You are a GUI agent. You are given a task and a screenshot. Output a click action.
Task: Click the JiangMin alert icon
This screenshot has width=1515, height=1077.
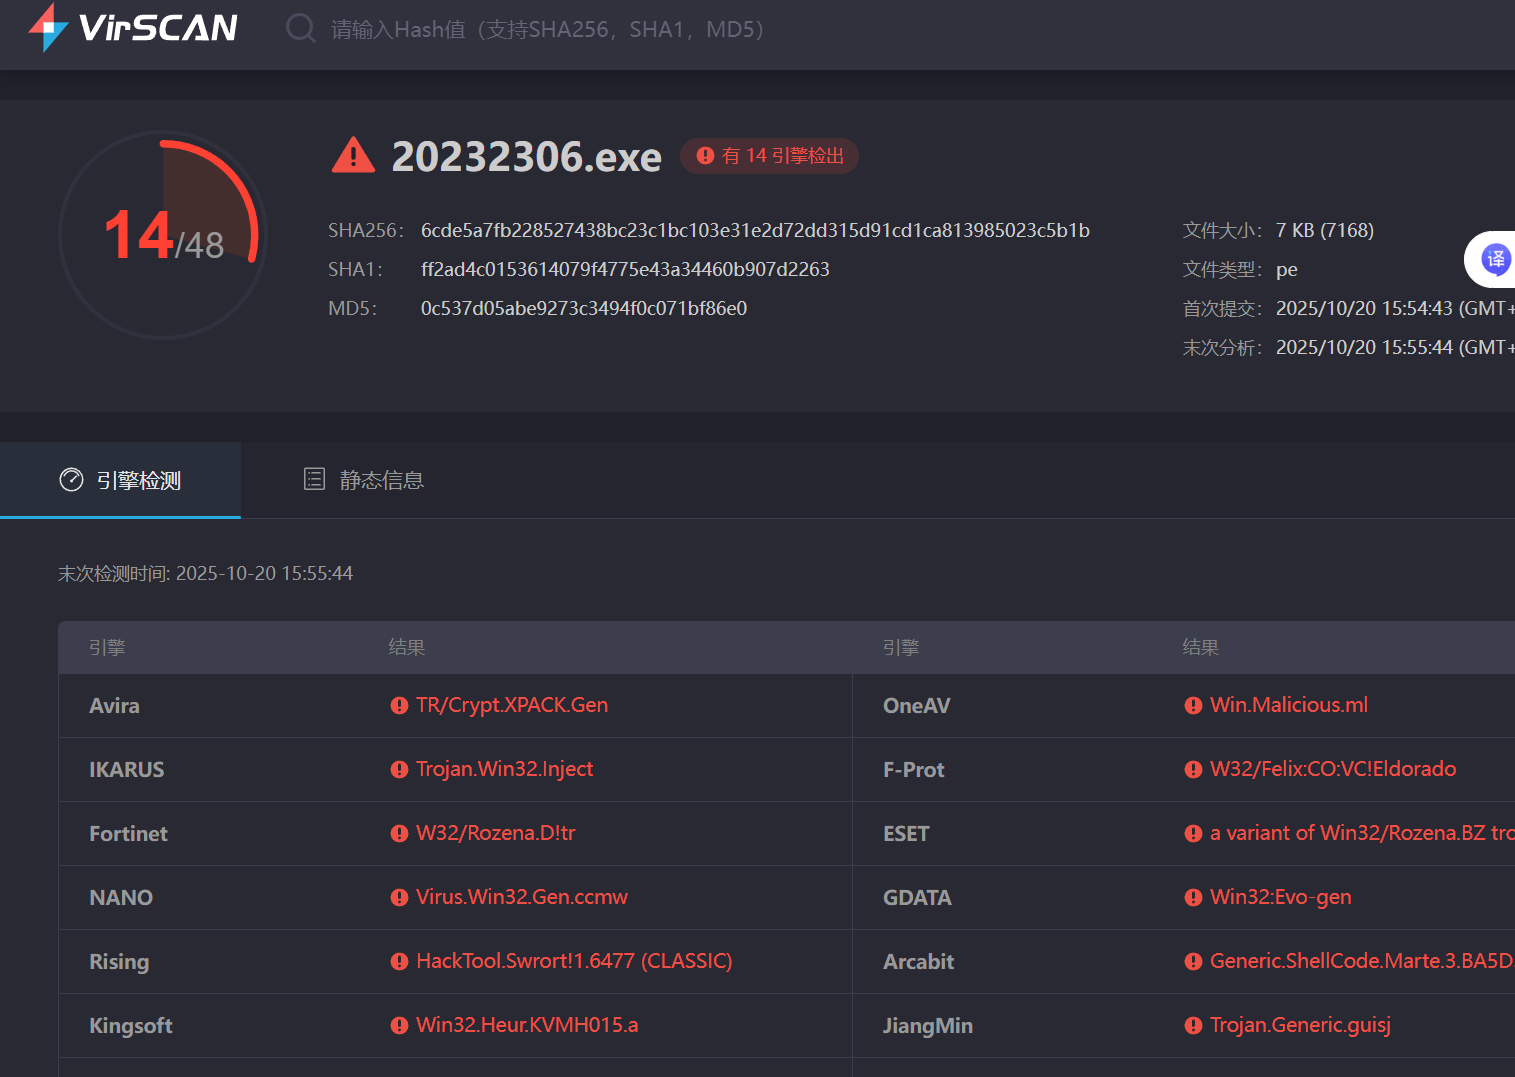(1193, 1026)
